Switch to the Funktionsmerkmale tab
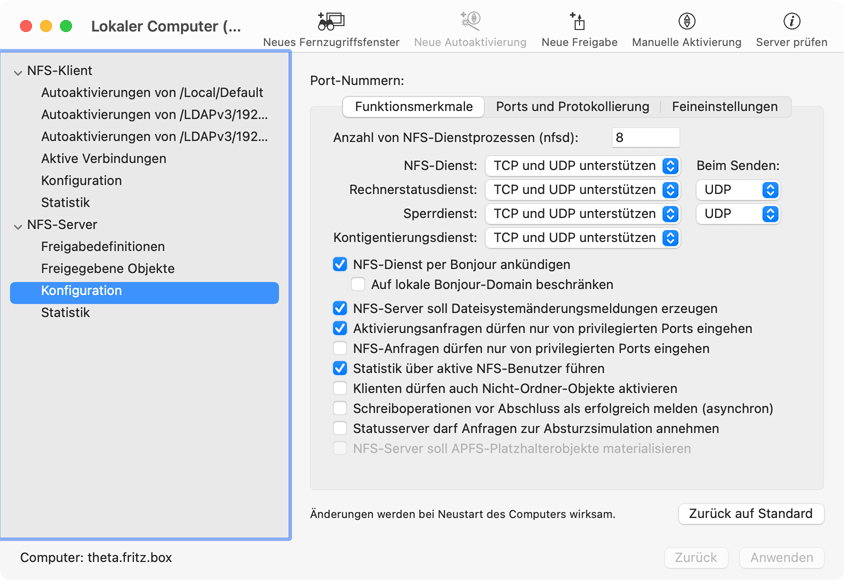 click(x=413, y=107)
